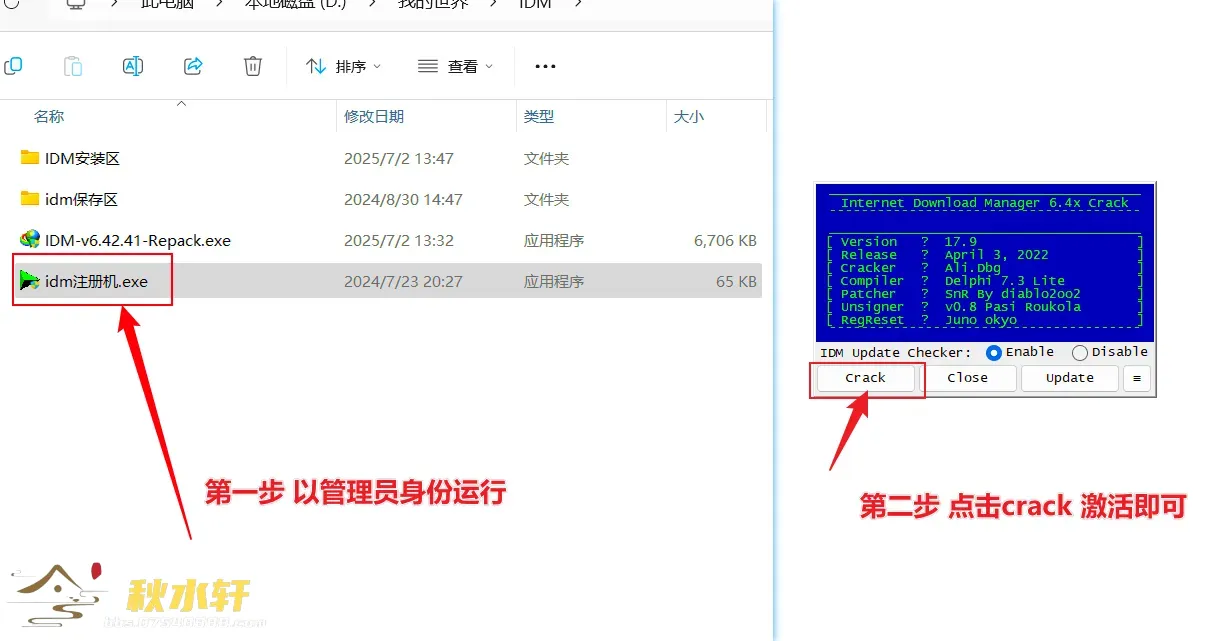Click the Copy icon in the Explorer toolbar
Viewport: 1226px width, 641px height.
[14, 66]
